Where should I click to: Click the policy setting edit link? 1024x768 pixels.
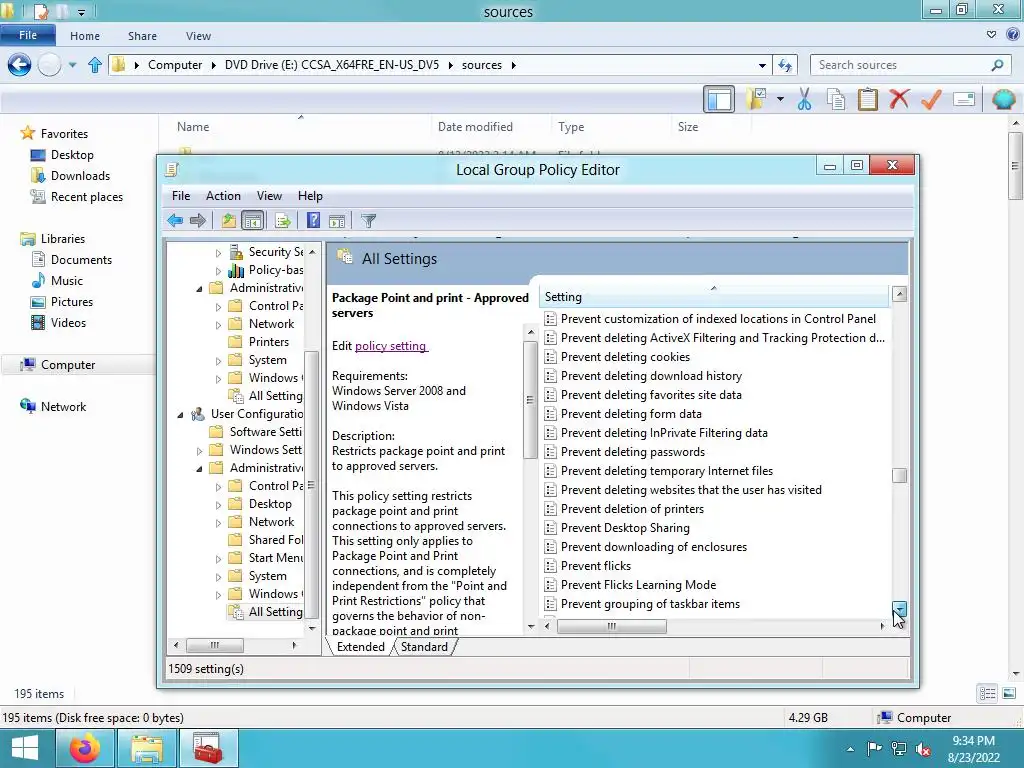point(391,346)
